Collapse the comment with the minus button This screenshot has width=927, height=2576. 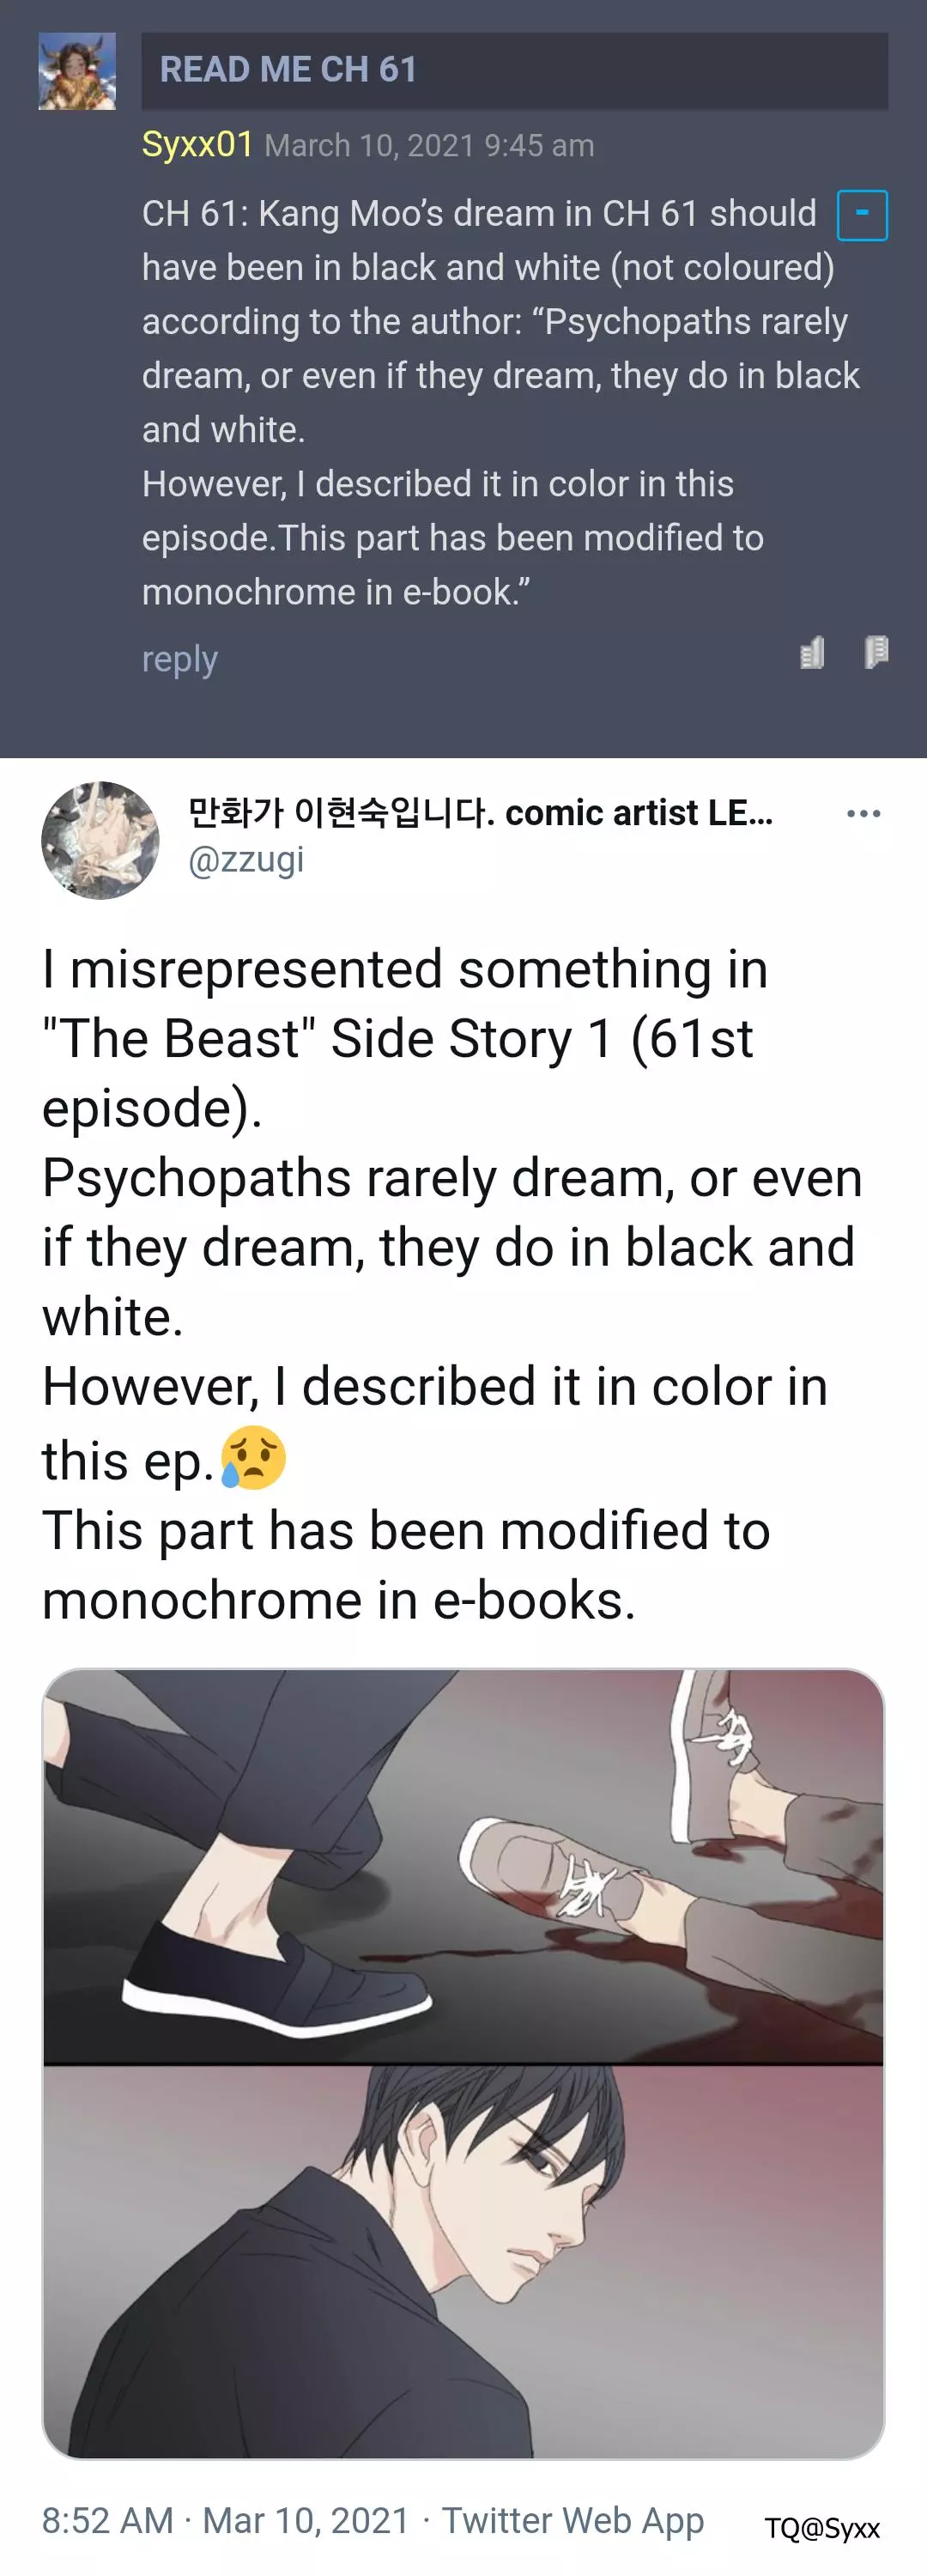pyautogui.click(x=862, y=215)
